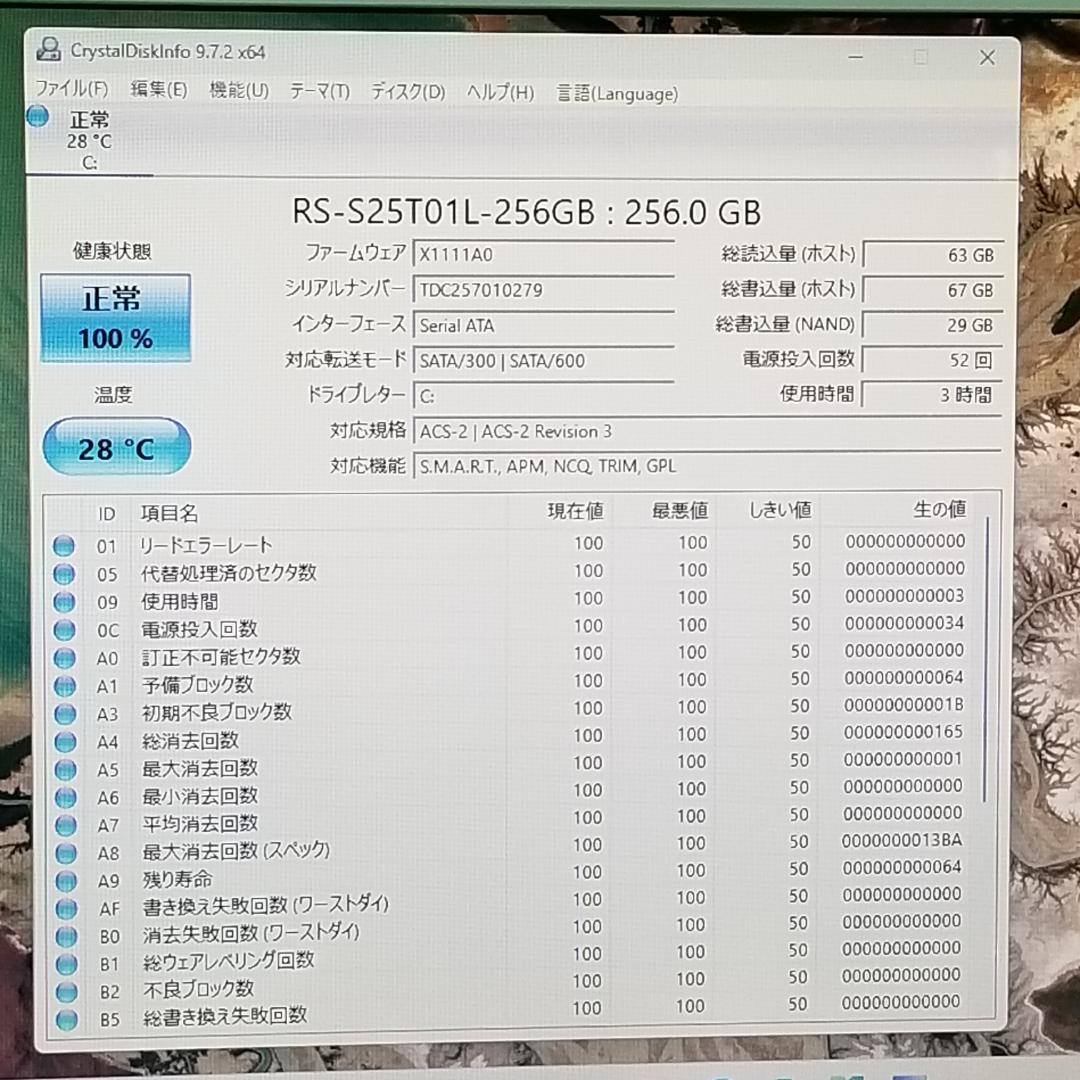Open the テーマ(T) menu
The image size is (1080, 1080).
320,91
